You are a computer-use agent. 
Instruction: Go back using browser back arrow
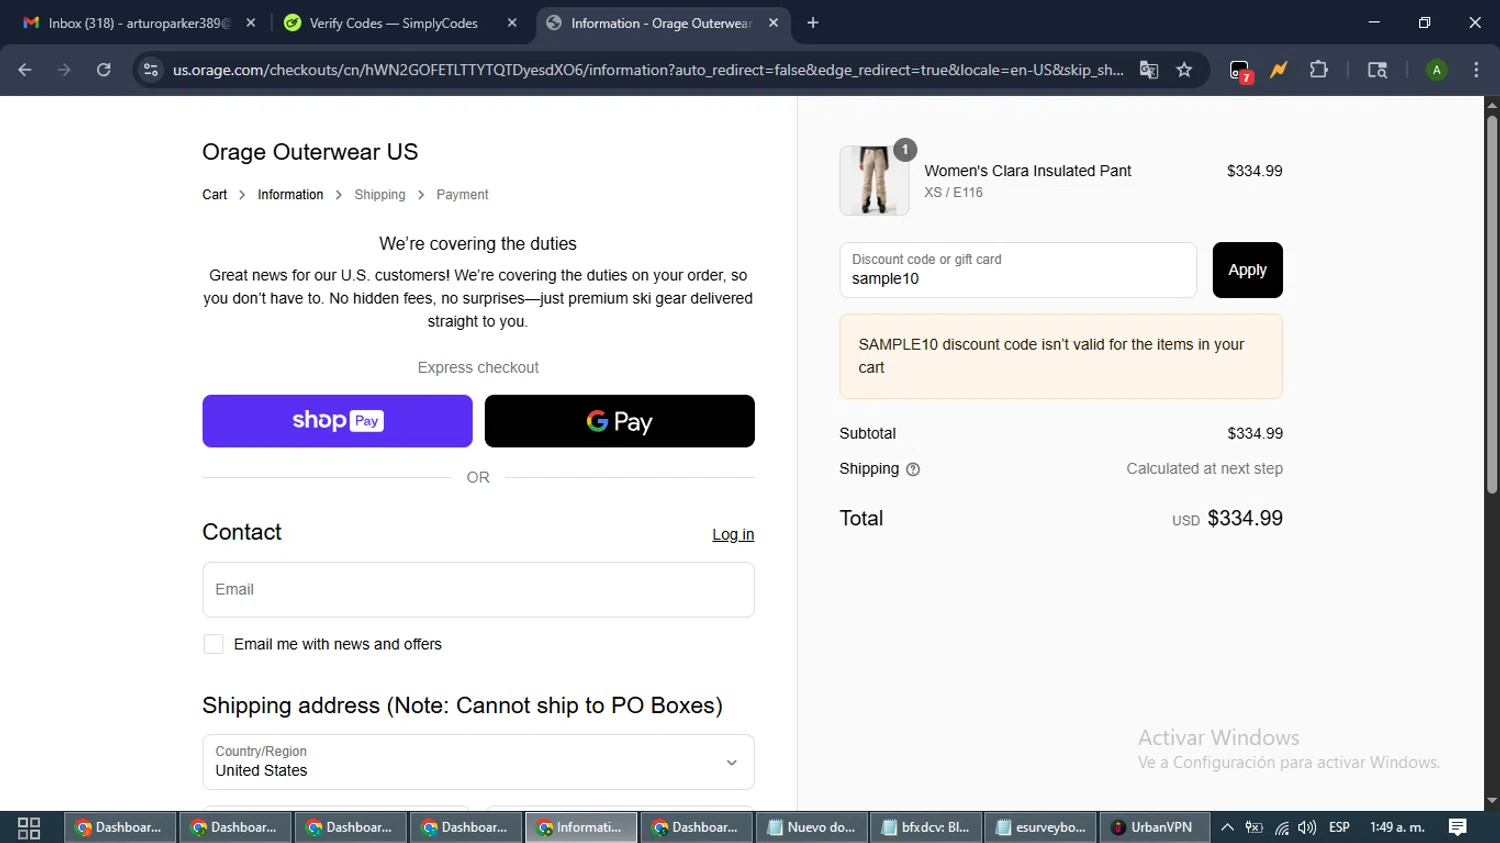point(25,70)
